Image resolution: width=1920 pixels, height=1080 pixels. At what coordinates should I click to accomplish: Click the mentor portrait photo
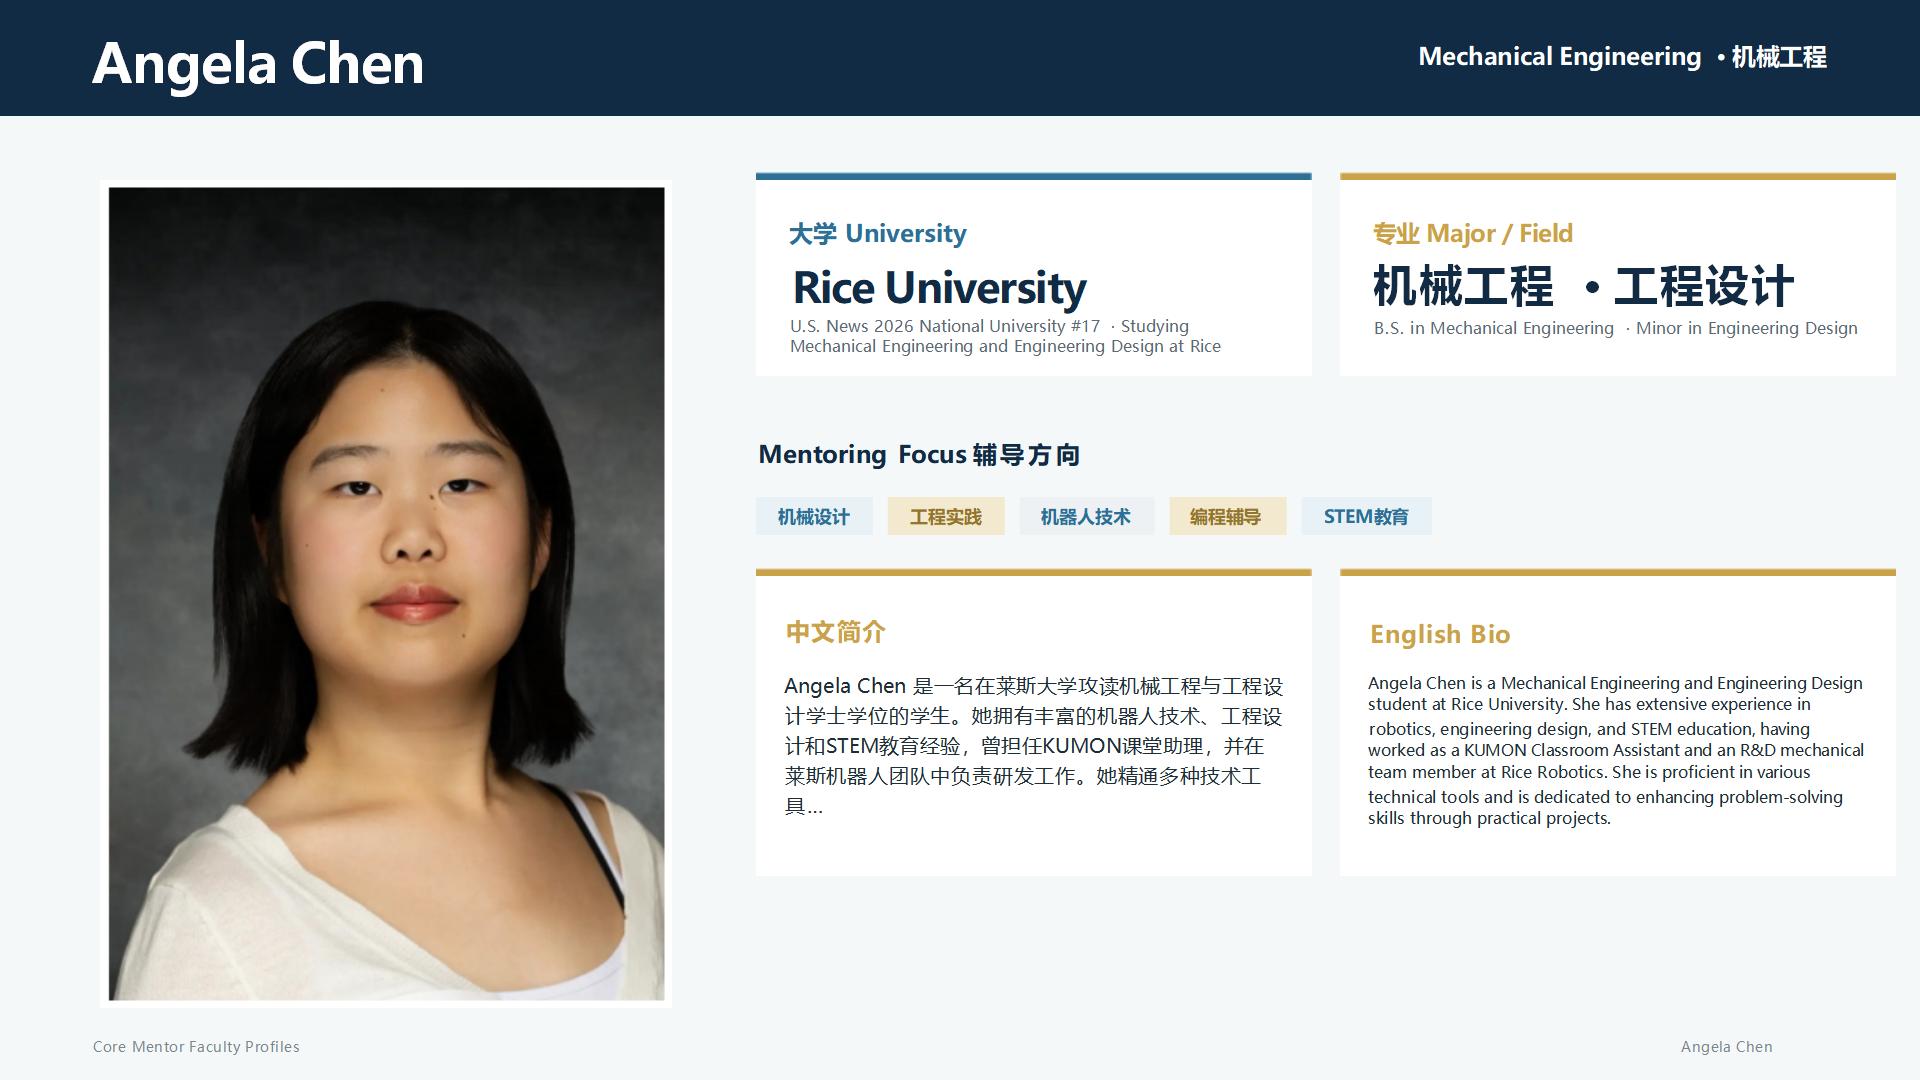[386, 593]
